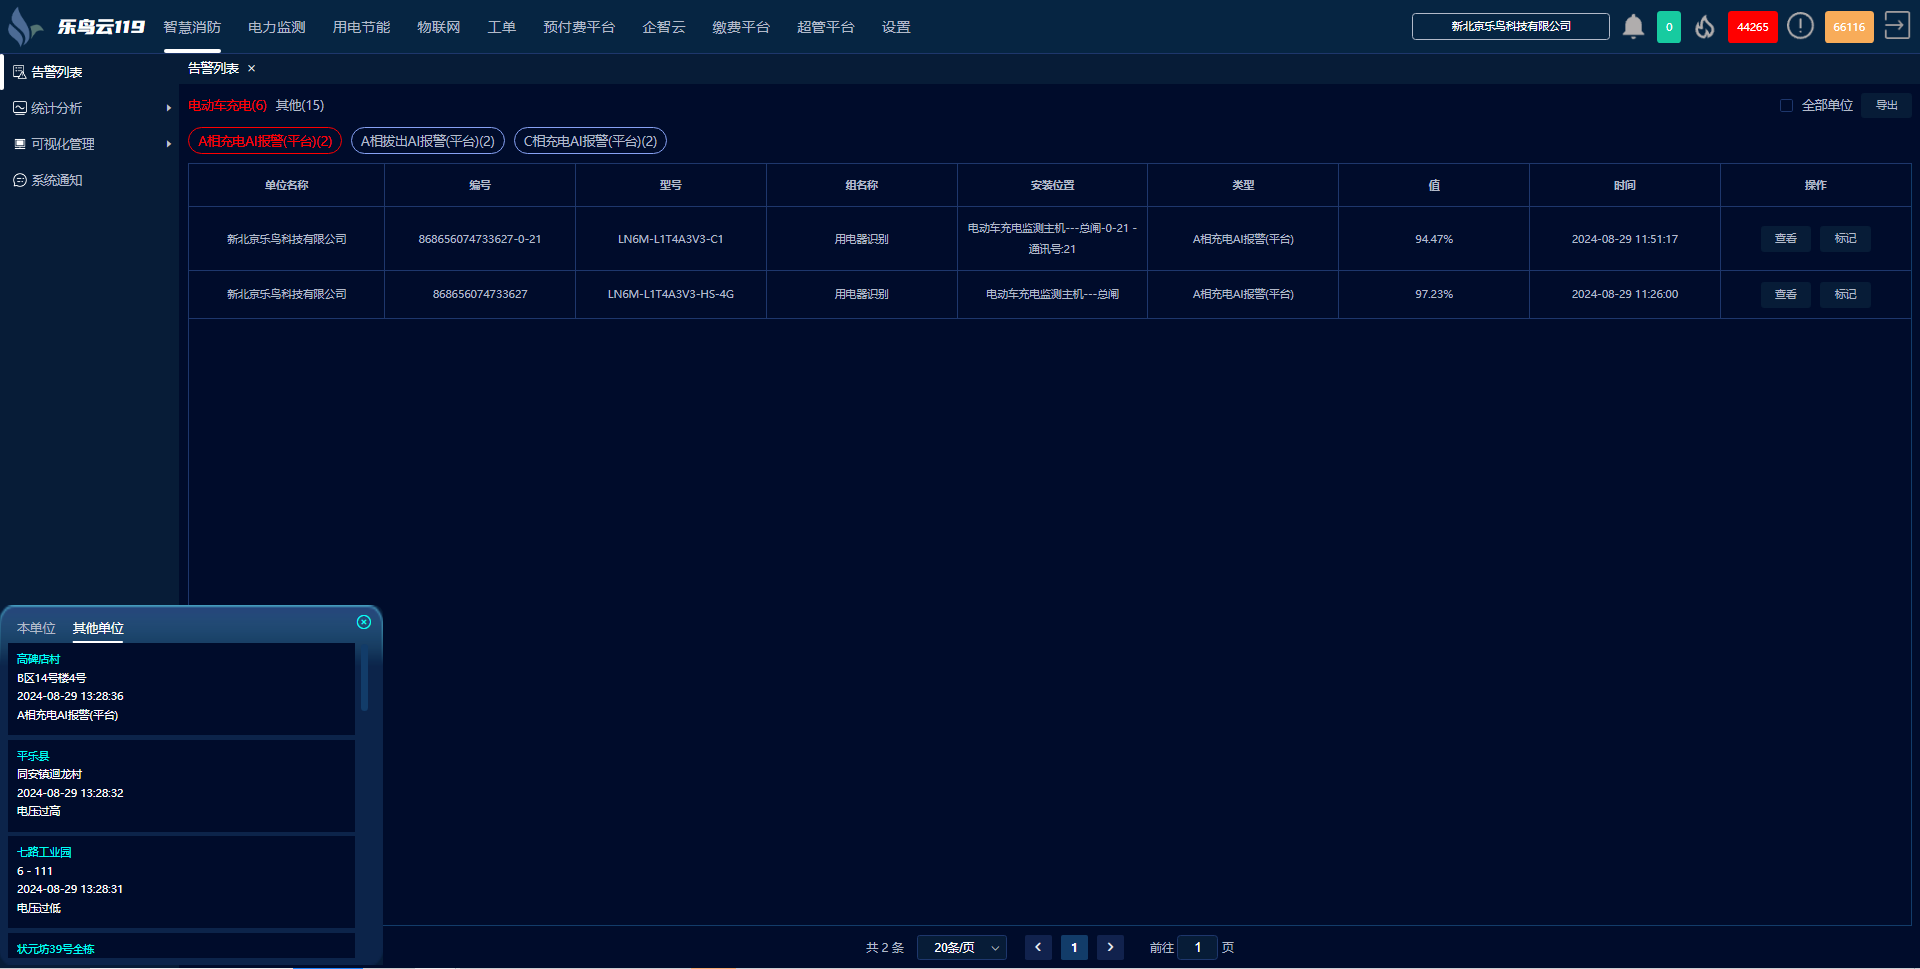Viewport: 1920px width, 969px height.
Task: Click the 前往 page number input field
Action: click(1197, 947)
